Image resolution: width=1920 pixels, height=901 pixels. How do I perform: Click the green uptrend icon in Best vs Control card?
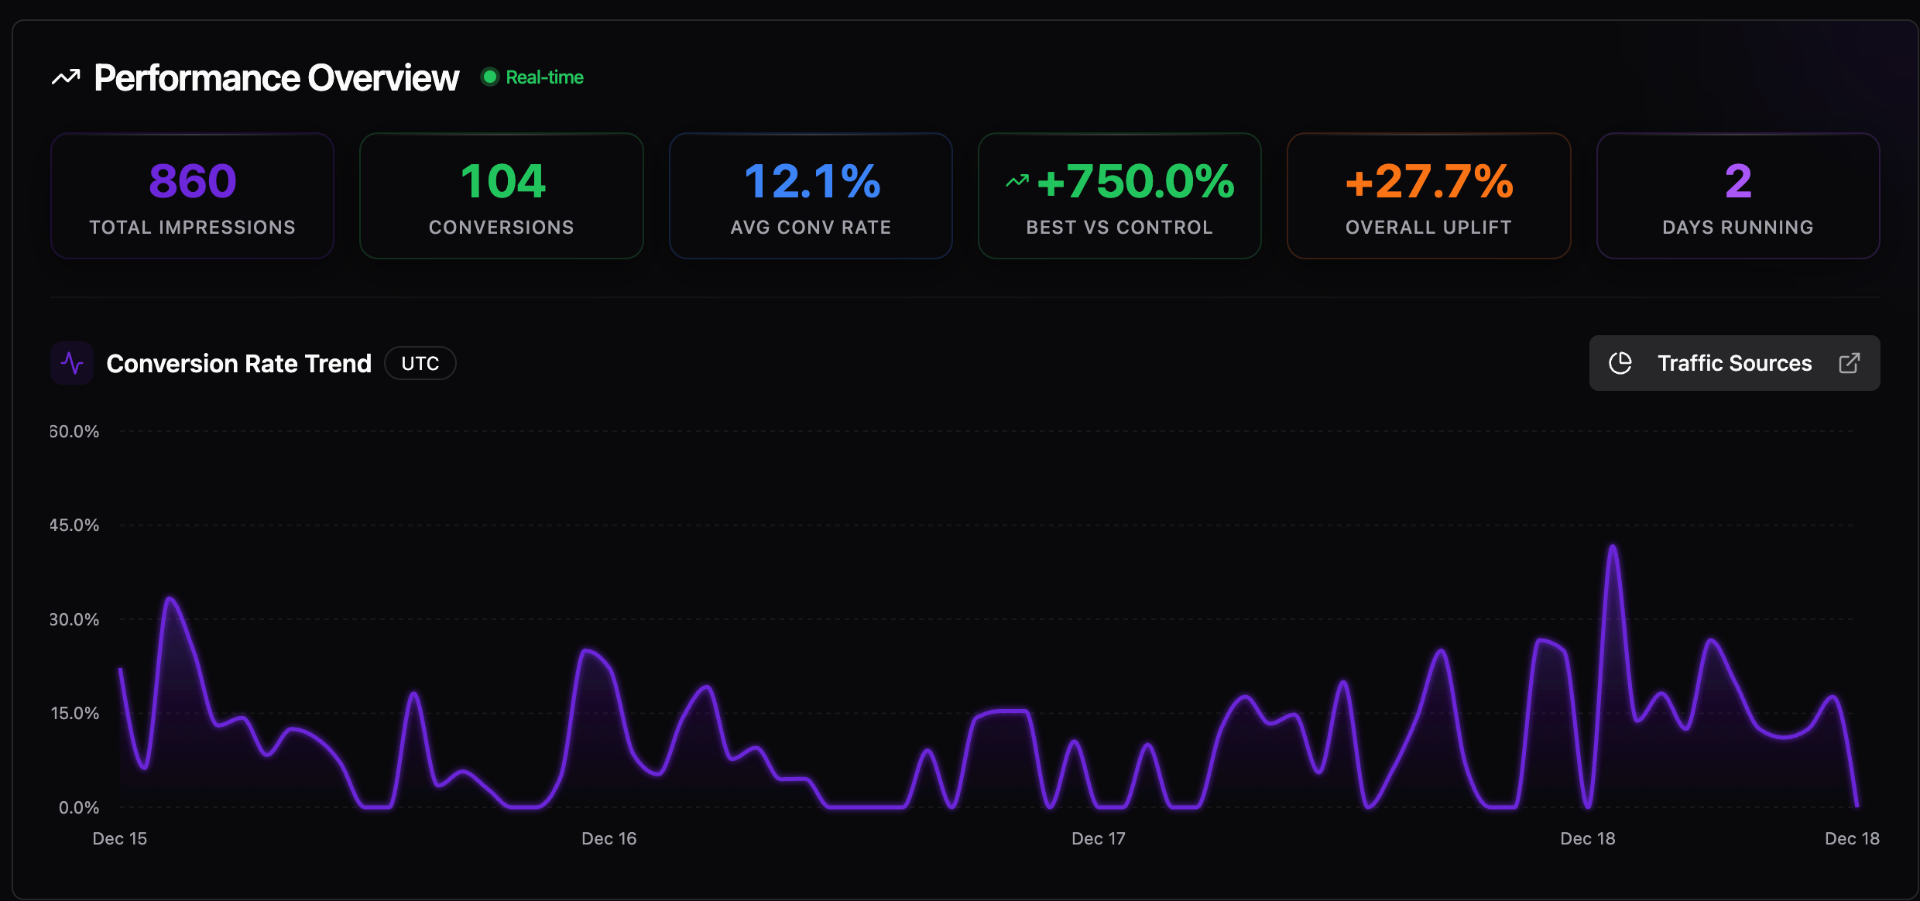(x=1017, y=180)
